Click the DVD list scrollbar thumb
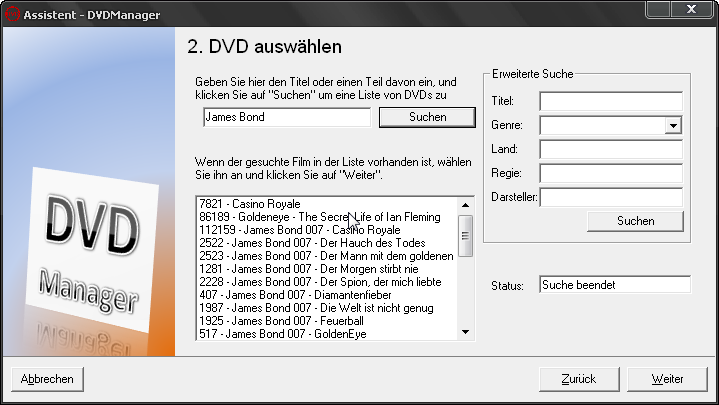This screenshot has width=719, height=405. point(465,236)
